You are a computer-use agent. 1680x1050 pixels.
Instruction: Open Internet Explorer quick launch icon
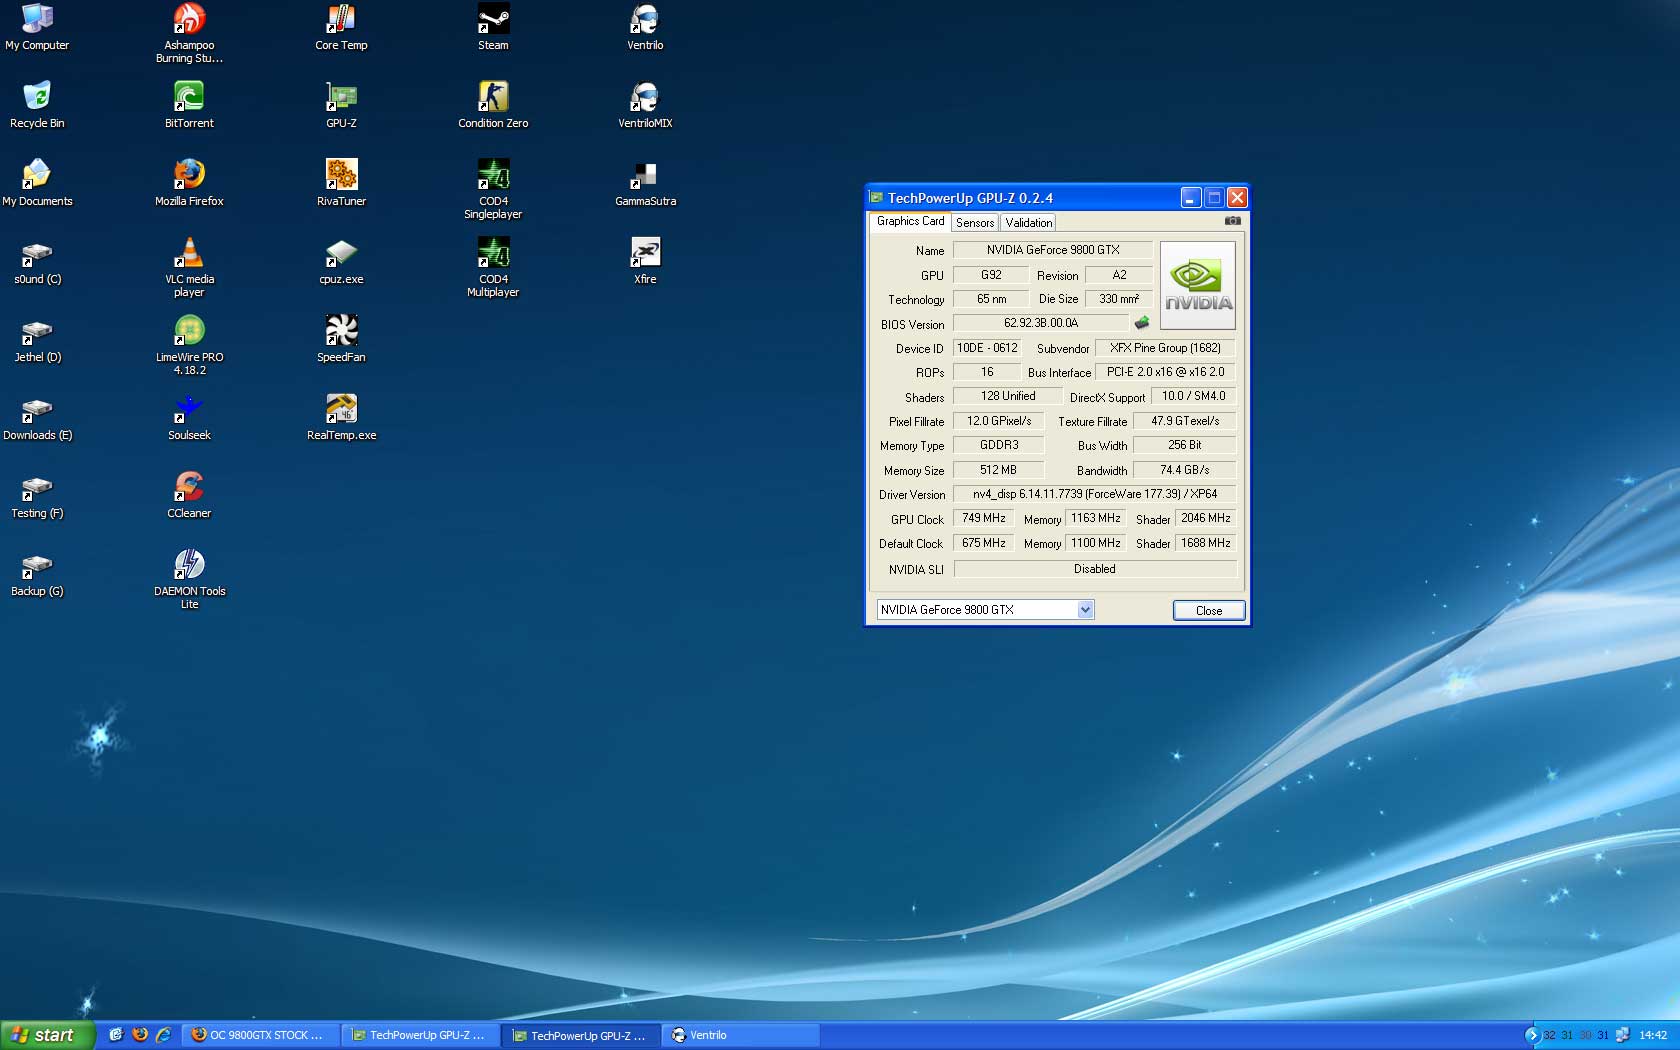[x=163, y=1035]
